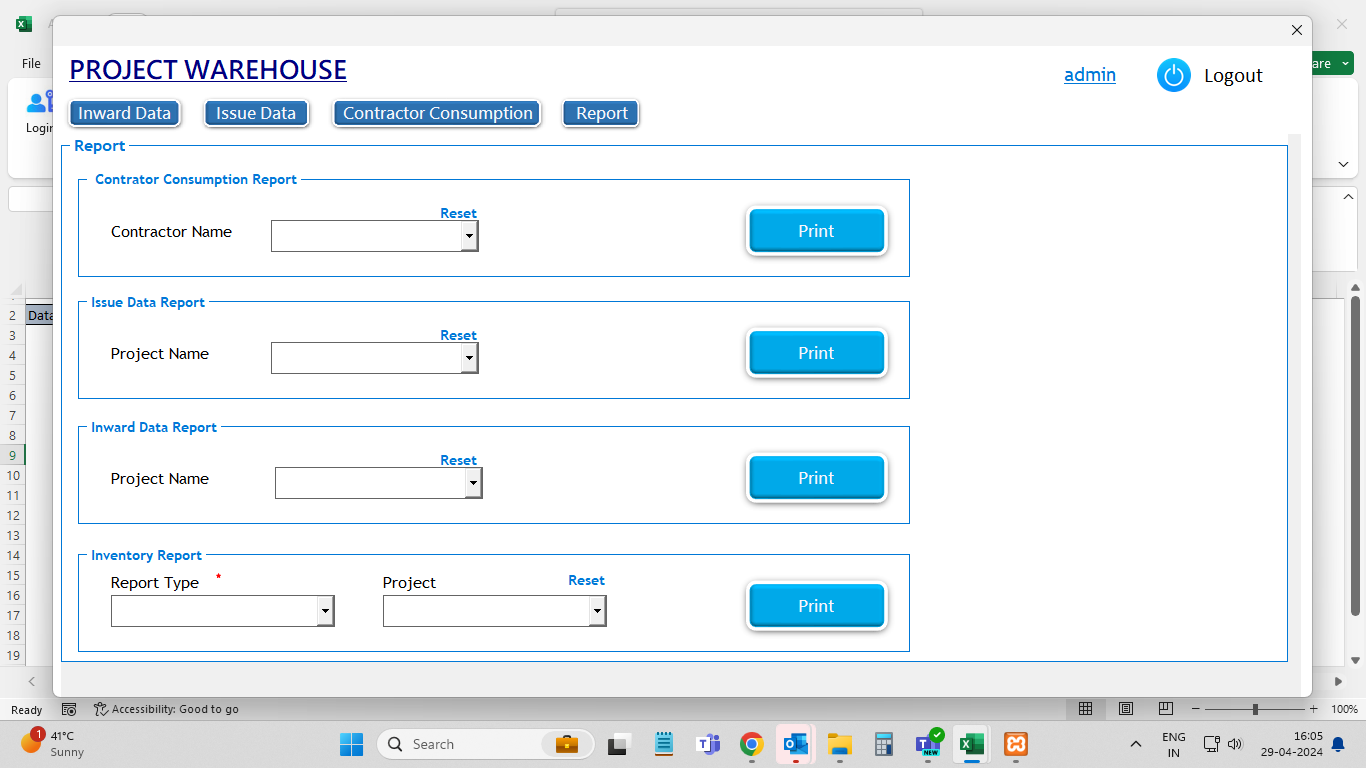Print the Inventory Report

[816, 606]
